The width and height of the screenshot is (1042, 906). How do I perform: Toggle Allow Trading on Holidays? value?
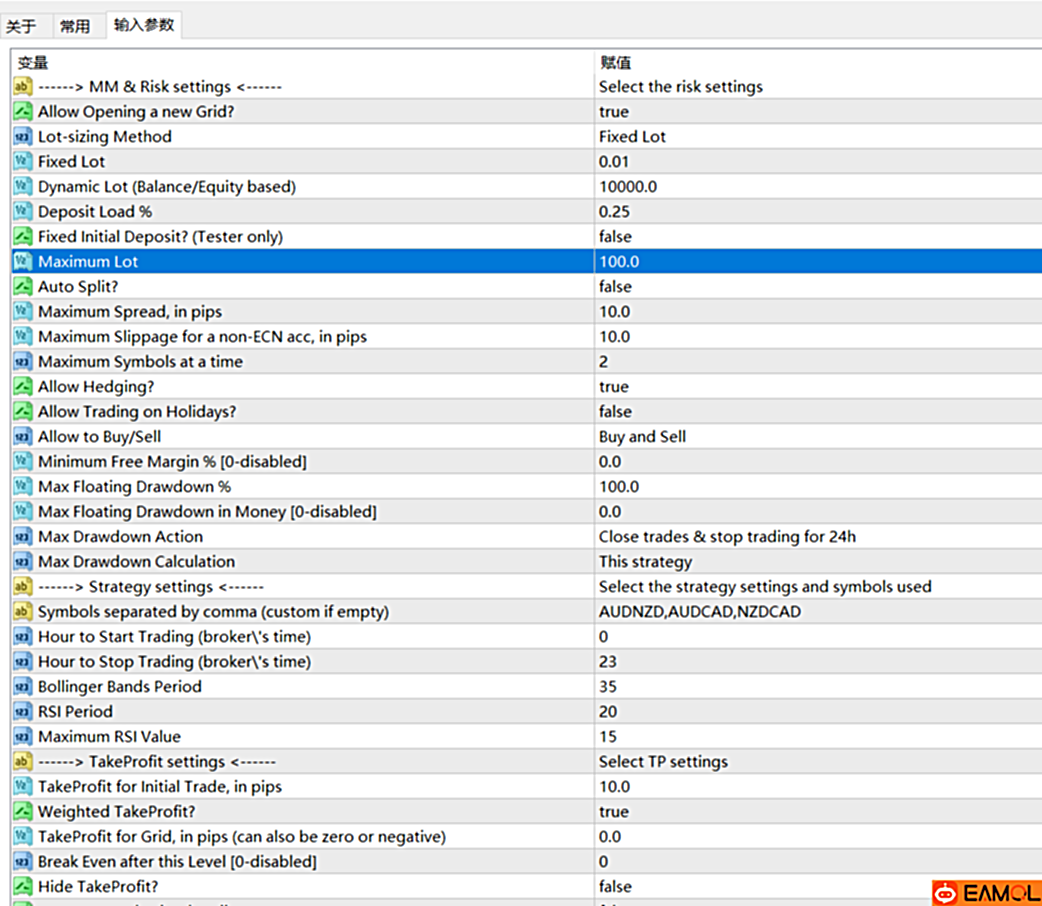pos(615,412)
